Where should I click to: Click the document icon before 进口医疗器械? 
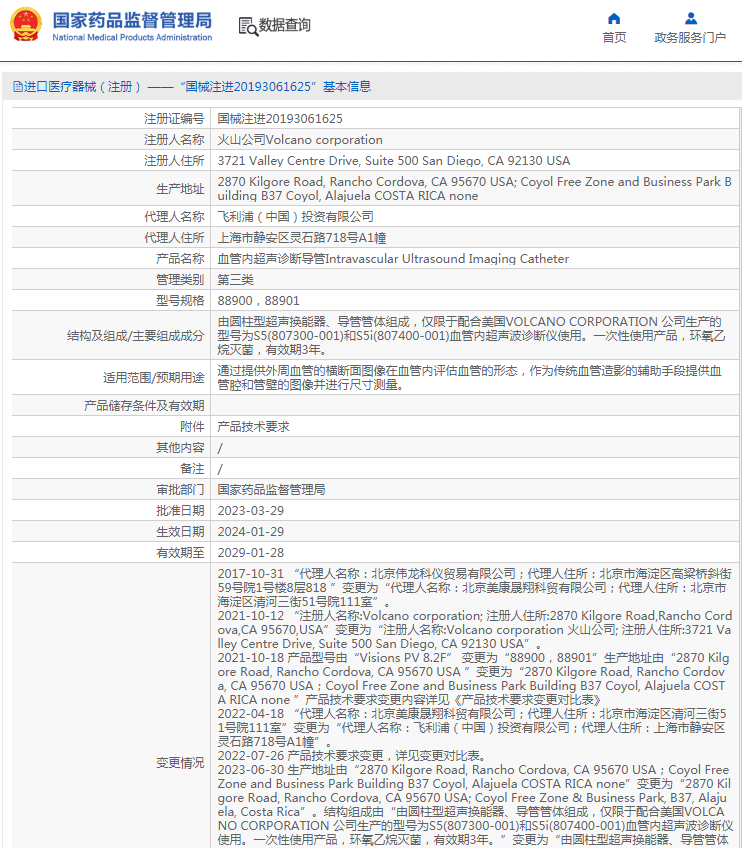18,87
